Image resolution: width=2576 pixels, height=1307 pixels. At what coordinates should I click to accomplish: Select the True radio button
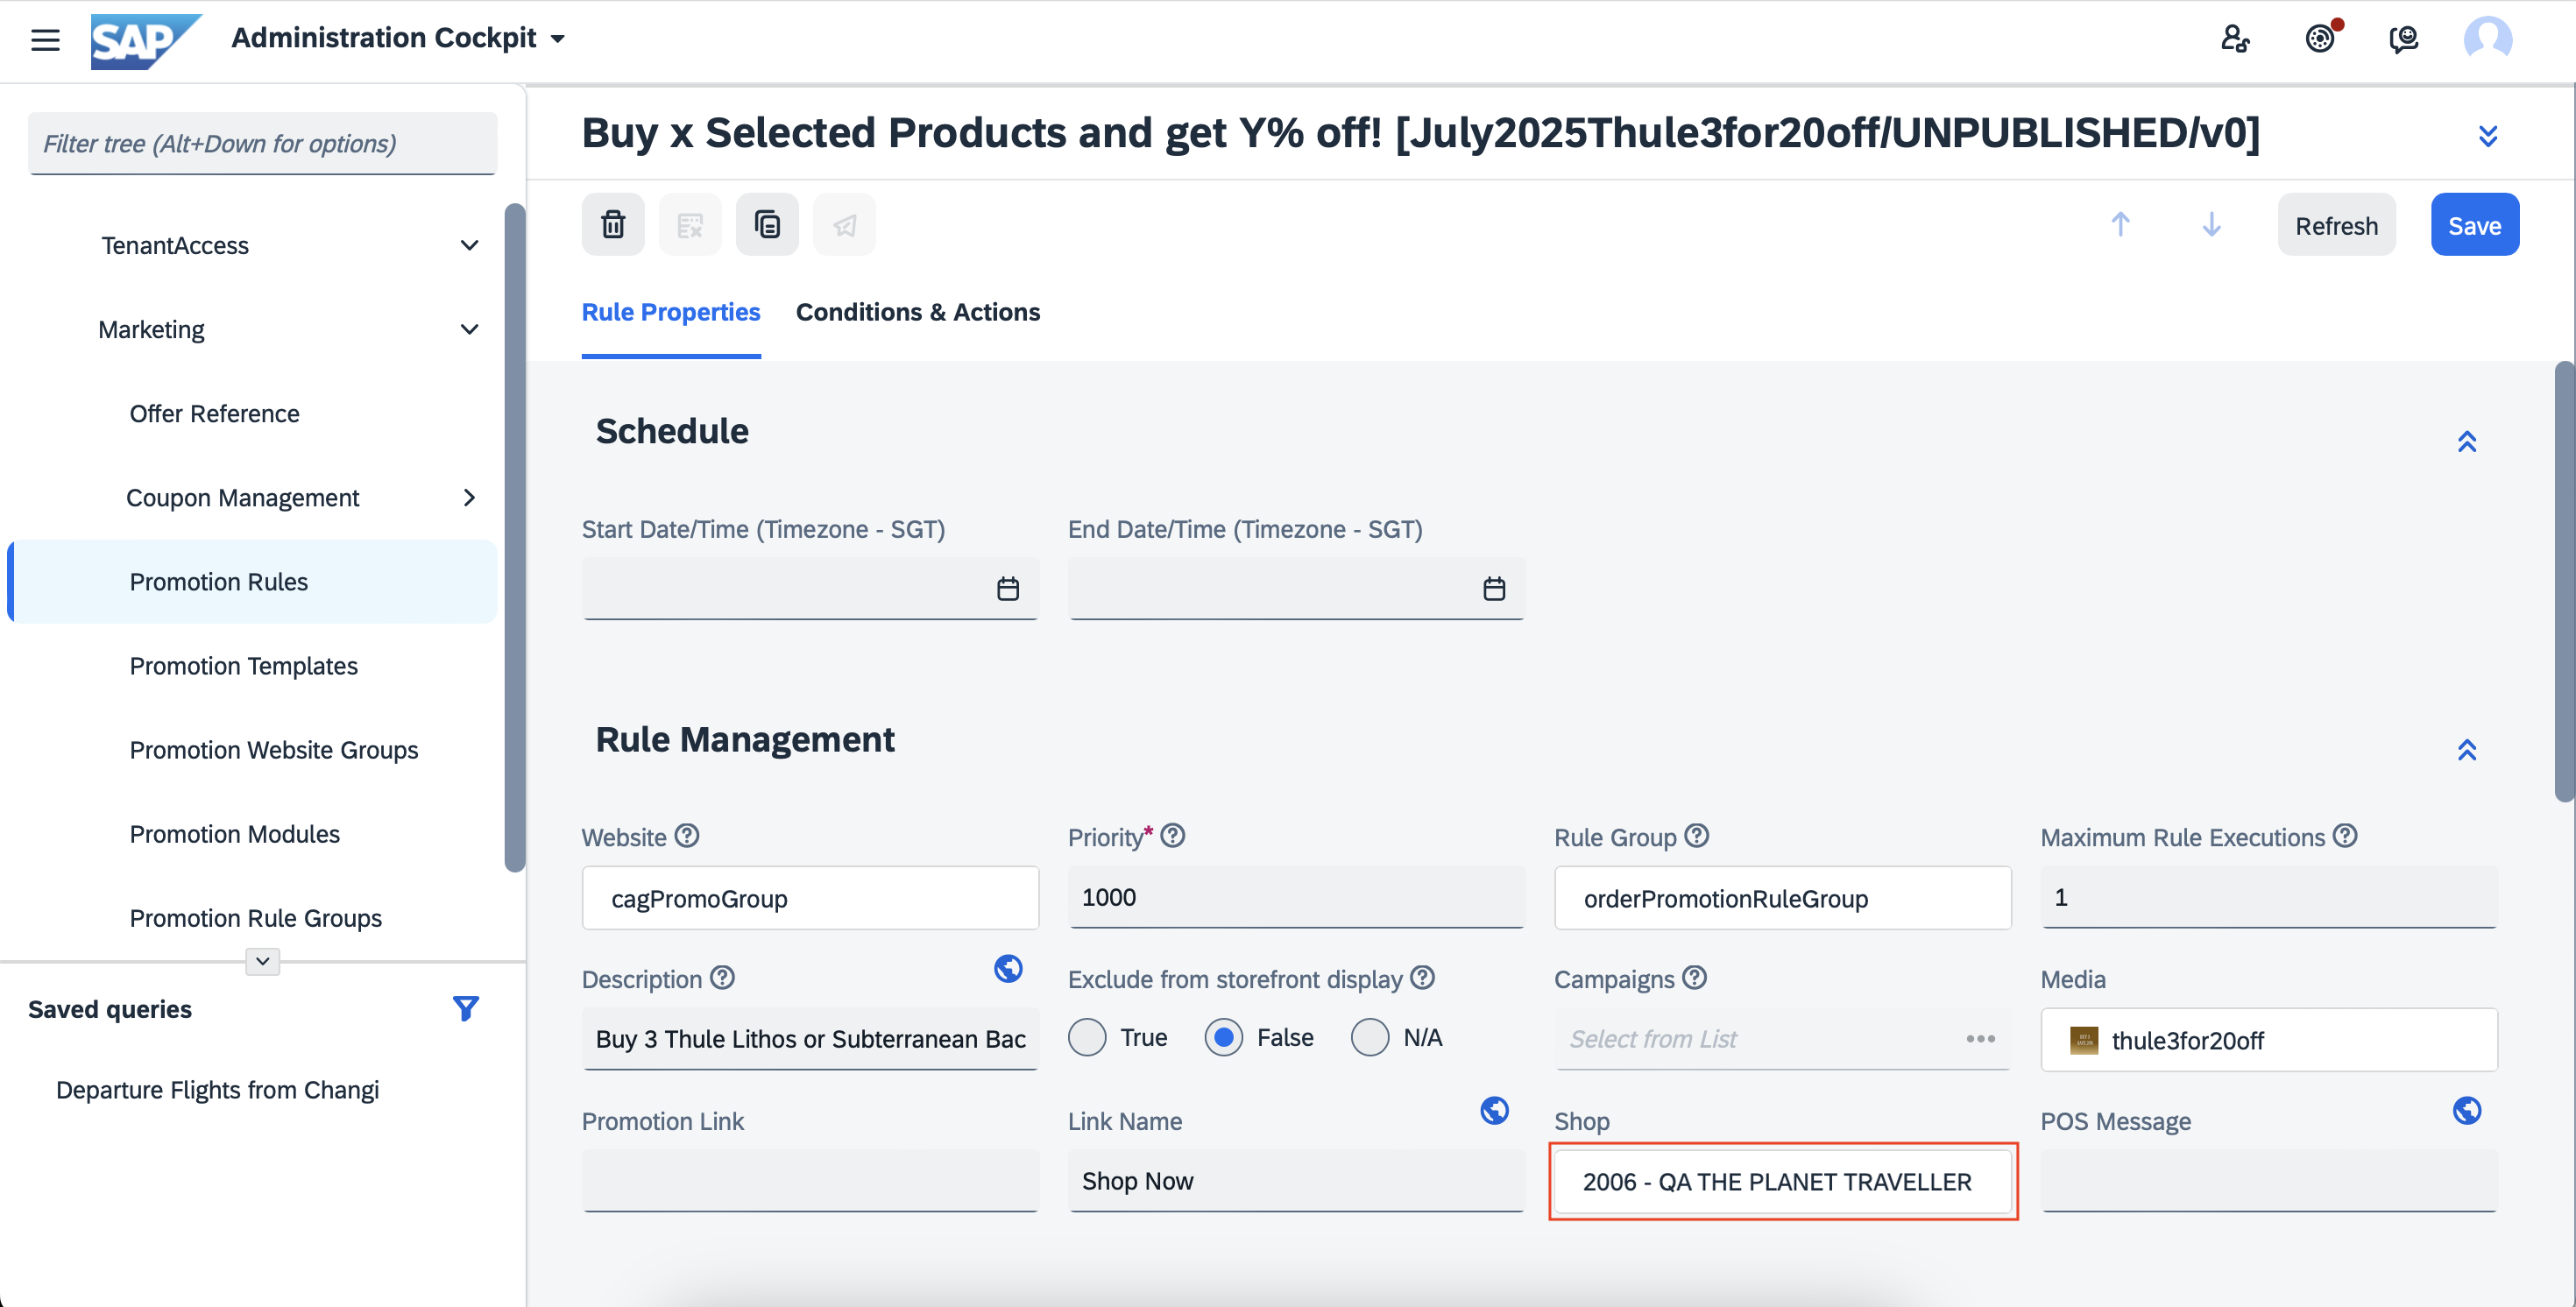point(1087,1037)
